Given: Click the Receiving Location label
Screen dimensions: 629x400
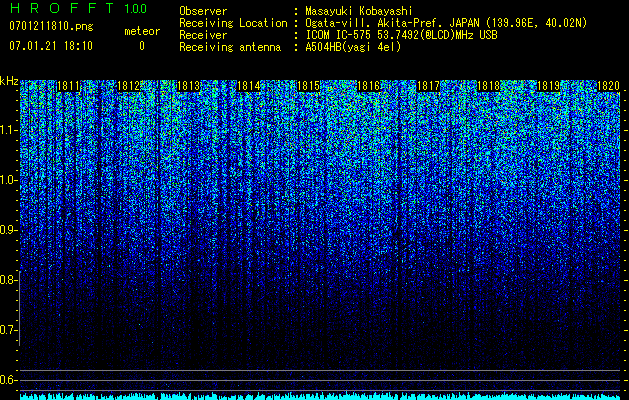Looking at the screenshot, I should (x=233, y=23).
